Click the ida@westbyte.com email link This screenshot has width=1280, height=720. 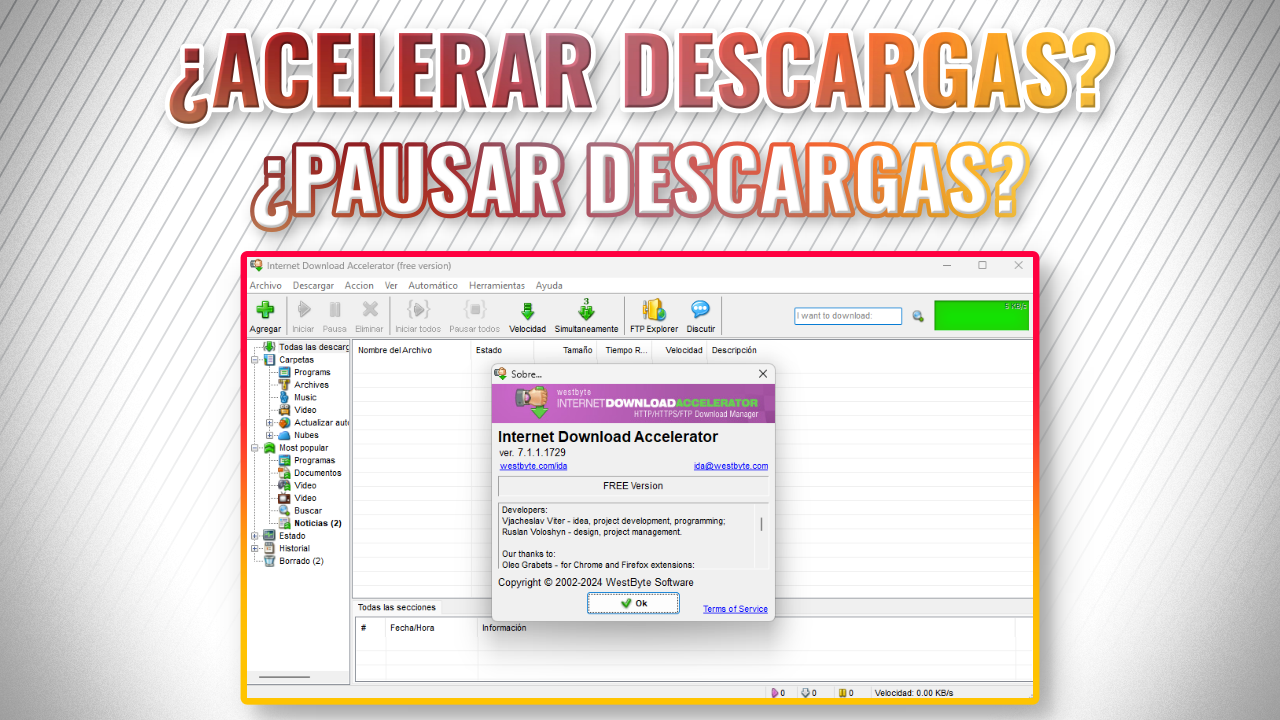point(731,466)
